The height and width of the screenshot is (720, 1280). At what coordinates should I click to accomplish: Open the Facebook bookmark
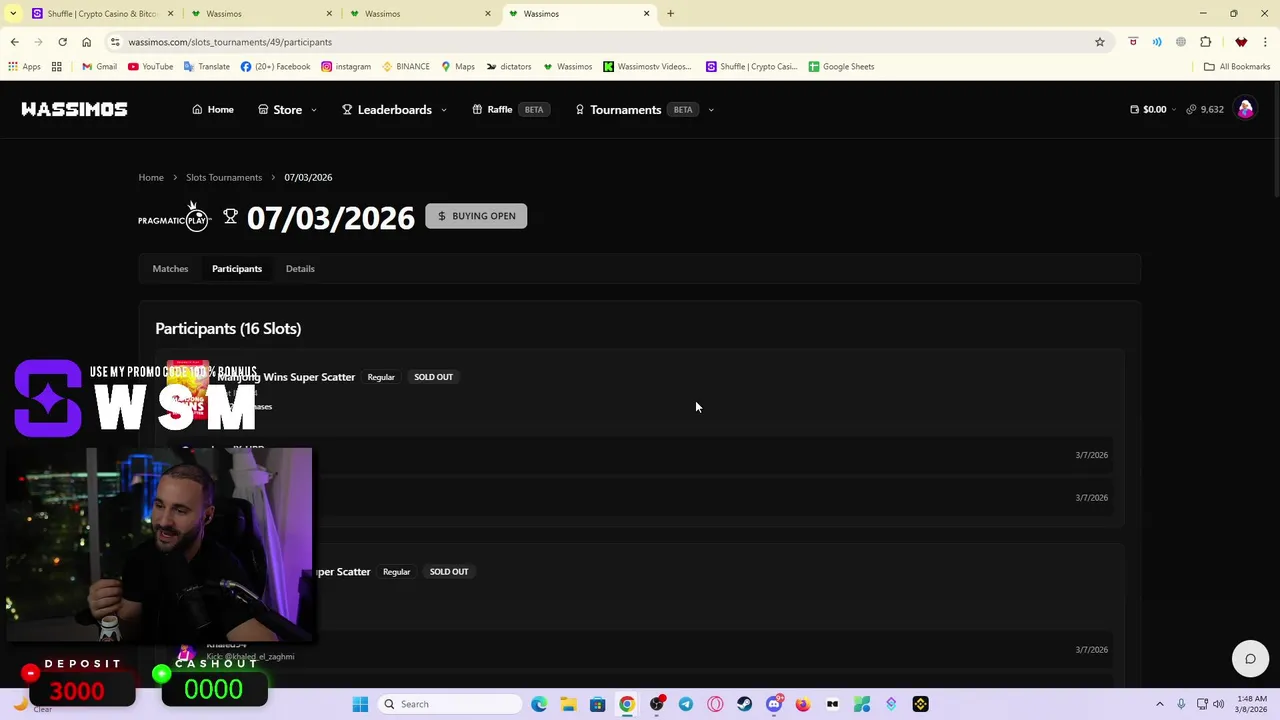[275, 67]
